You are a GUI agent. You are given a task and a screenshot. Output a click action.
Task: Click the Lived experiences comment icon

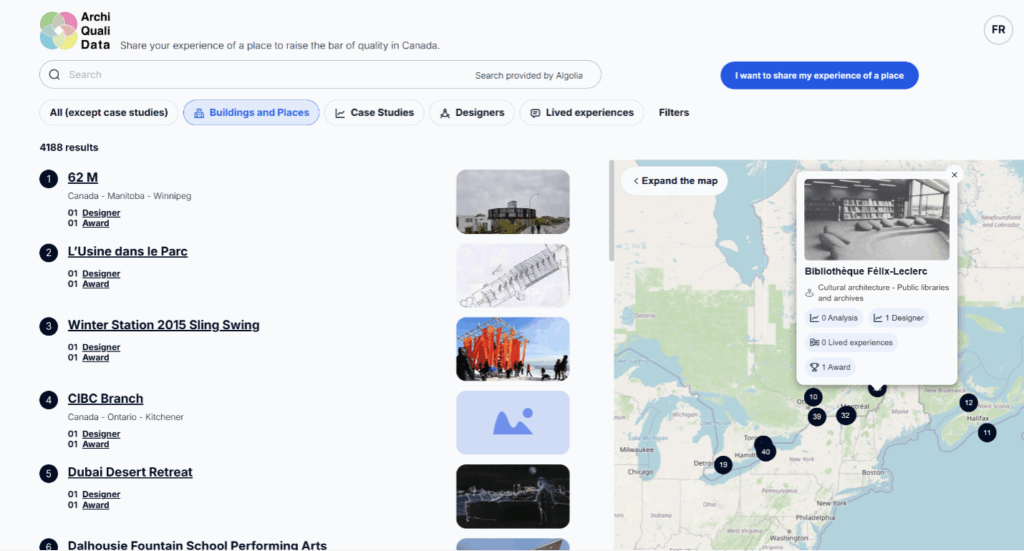coord(535,113)
